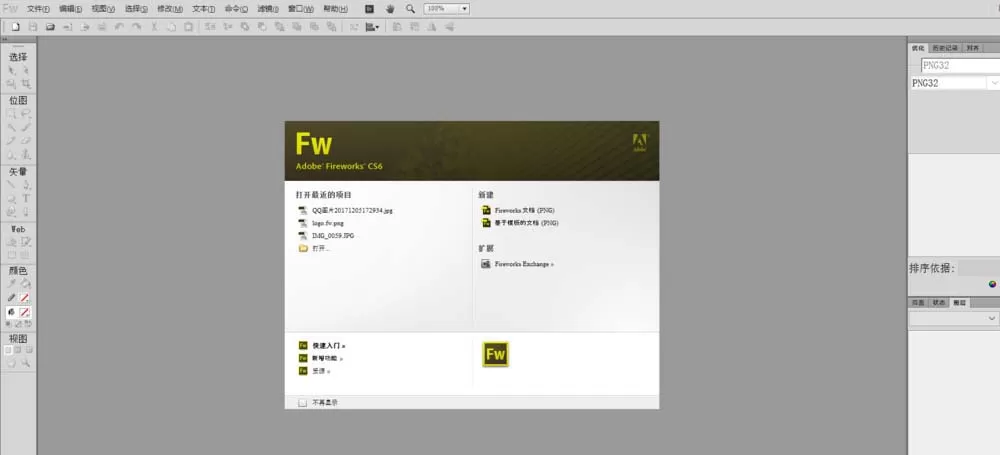Select the bitmap Marquee tool
This screenshot has height=455, width=1000.
(11, 114)
